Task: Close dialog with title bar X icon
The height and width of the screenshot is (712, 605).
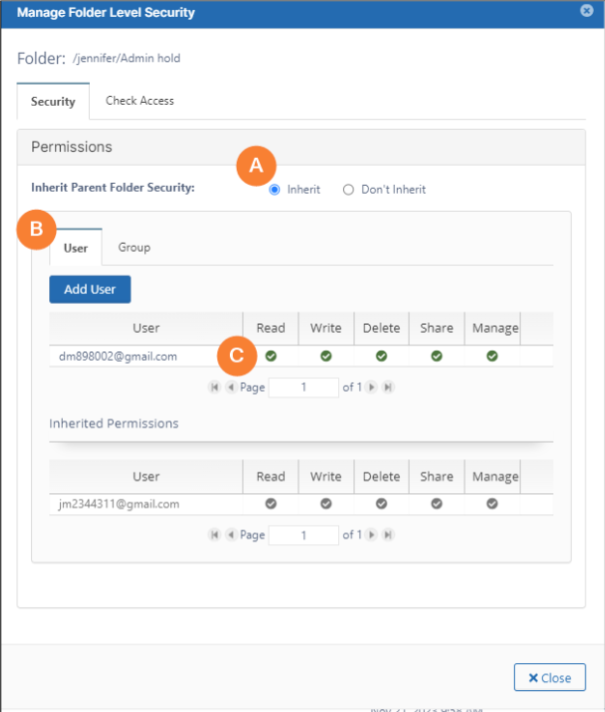Action: tap(586, 12)
